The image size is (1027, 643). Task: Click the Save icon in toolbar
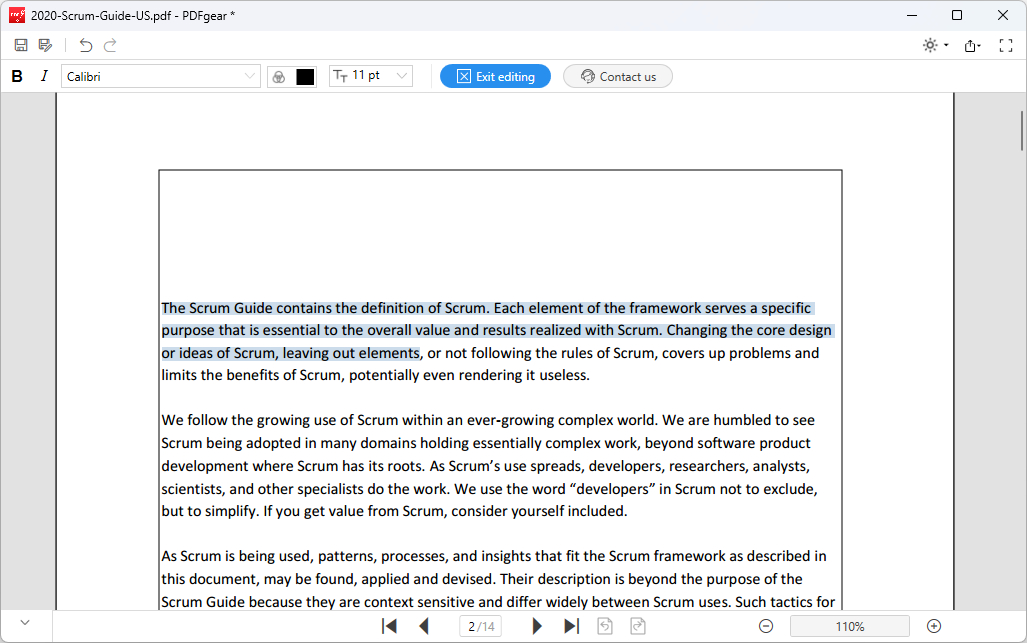[x=21, y=45]
